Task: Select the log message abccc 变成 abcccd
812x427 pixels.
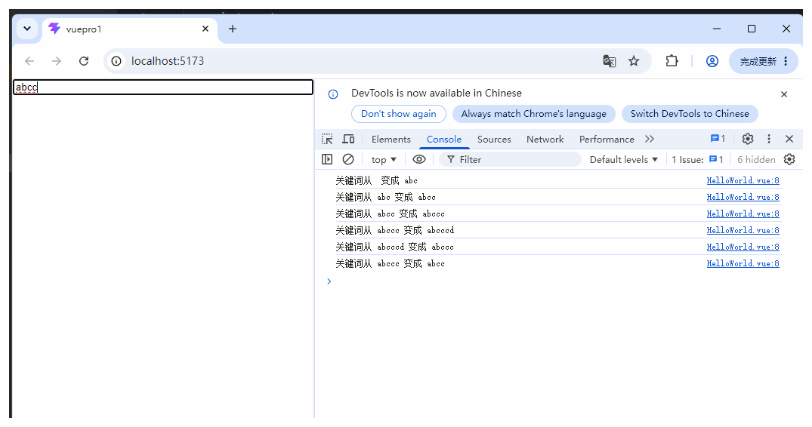Action: 395,230
